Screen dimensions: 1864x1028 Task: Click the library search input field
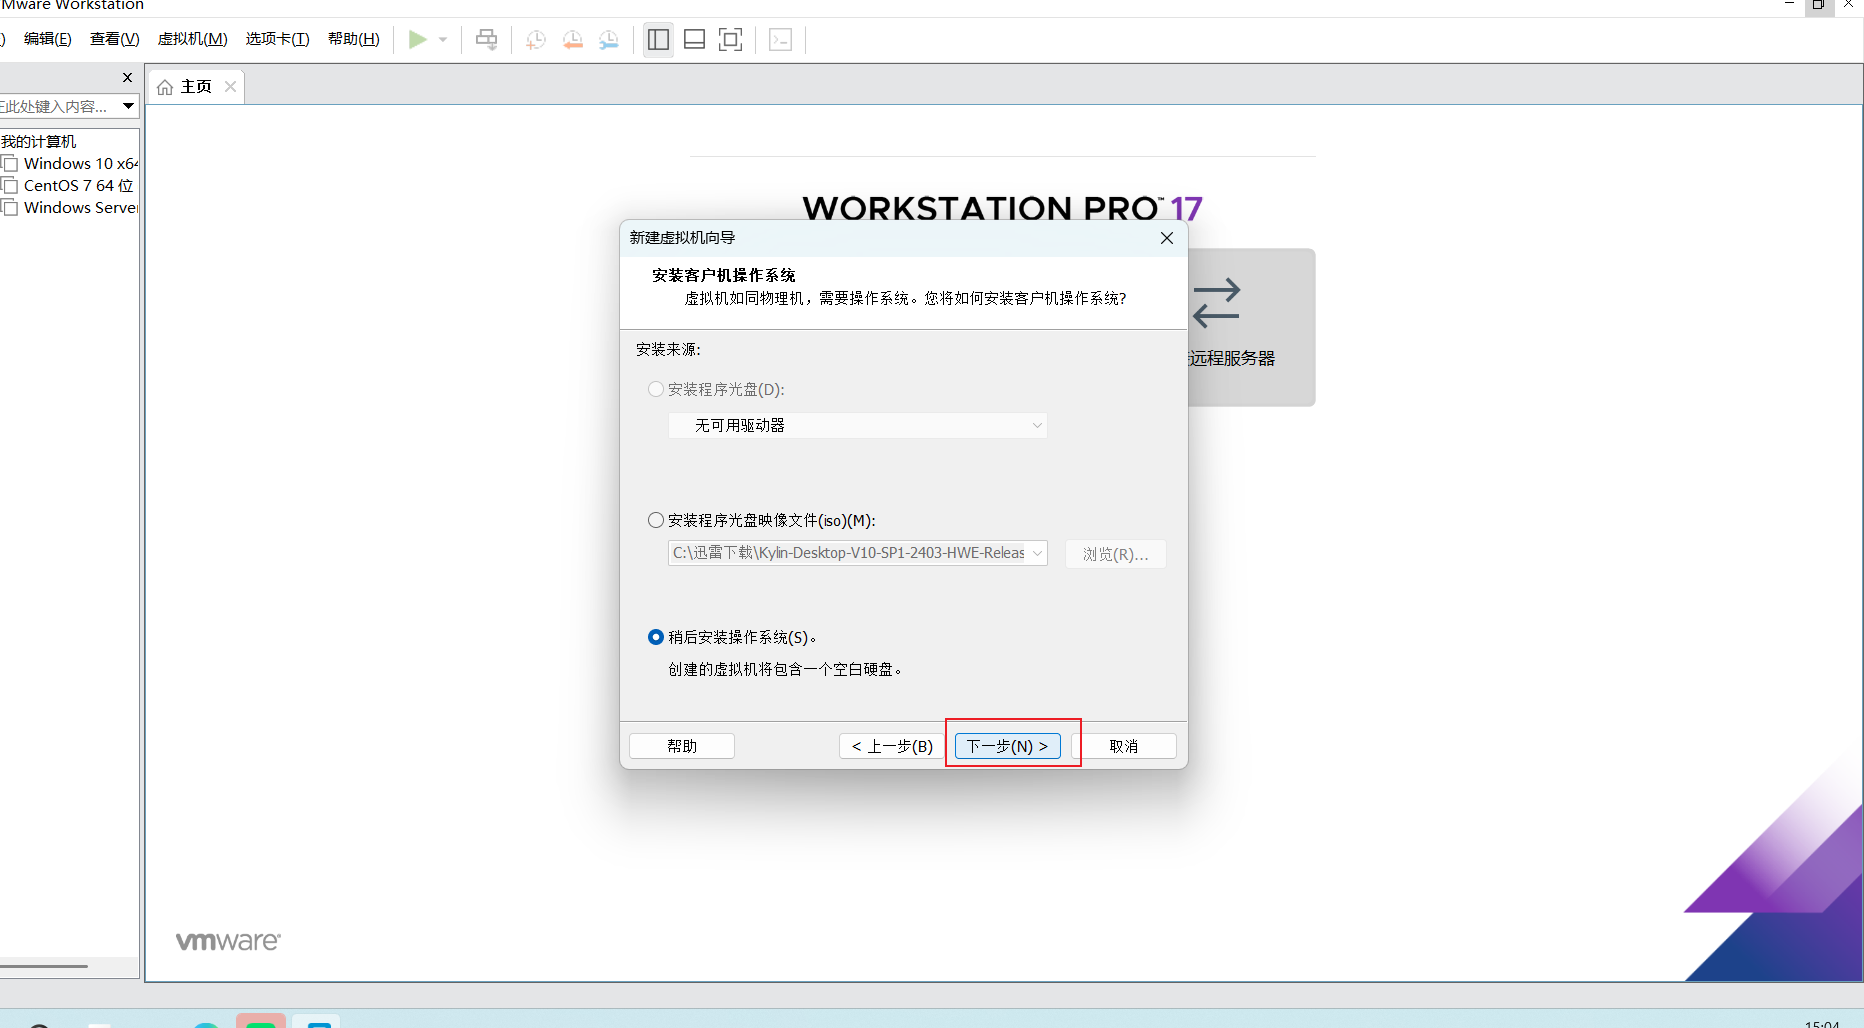58,106
